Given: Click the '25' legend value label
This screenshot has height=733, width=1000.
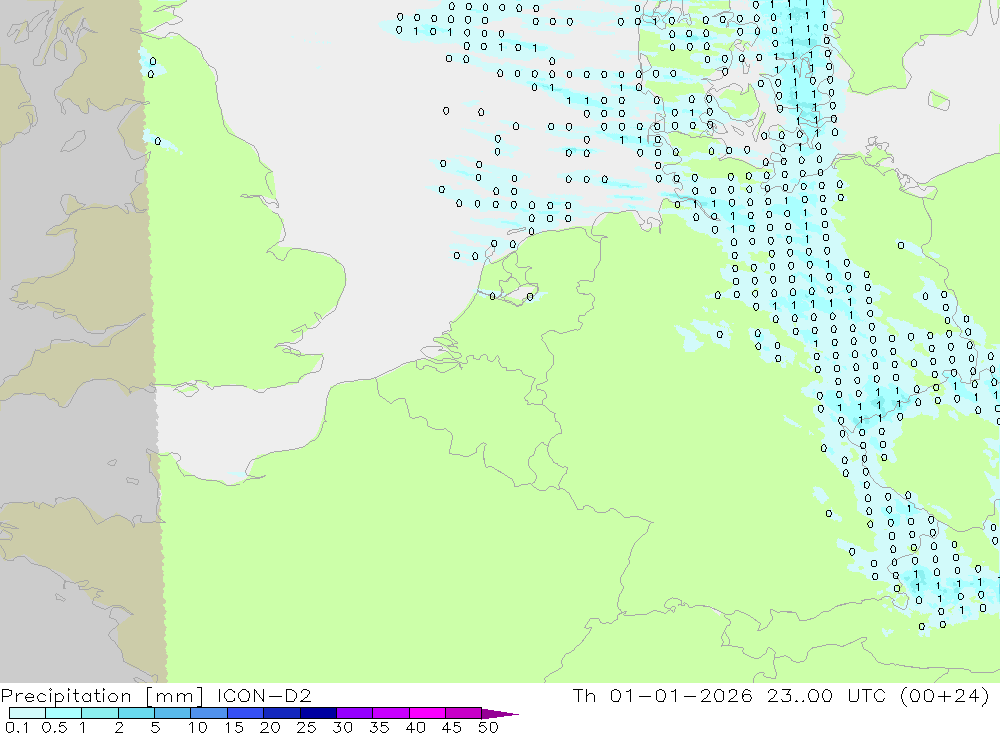Looking at the screenshot, I should pyautogui.click(x=306, y=727).
